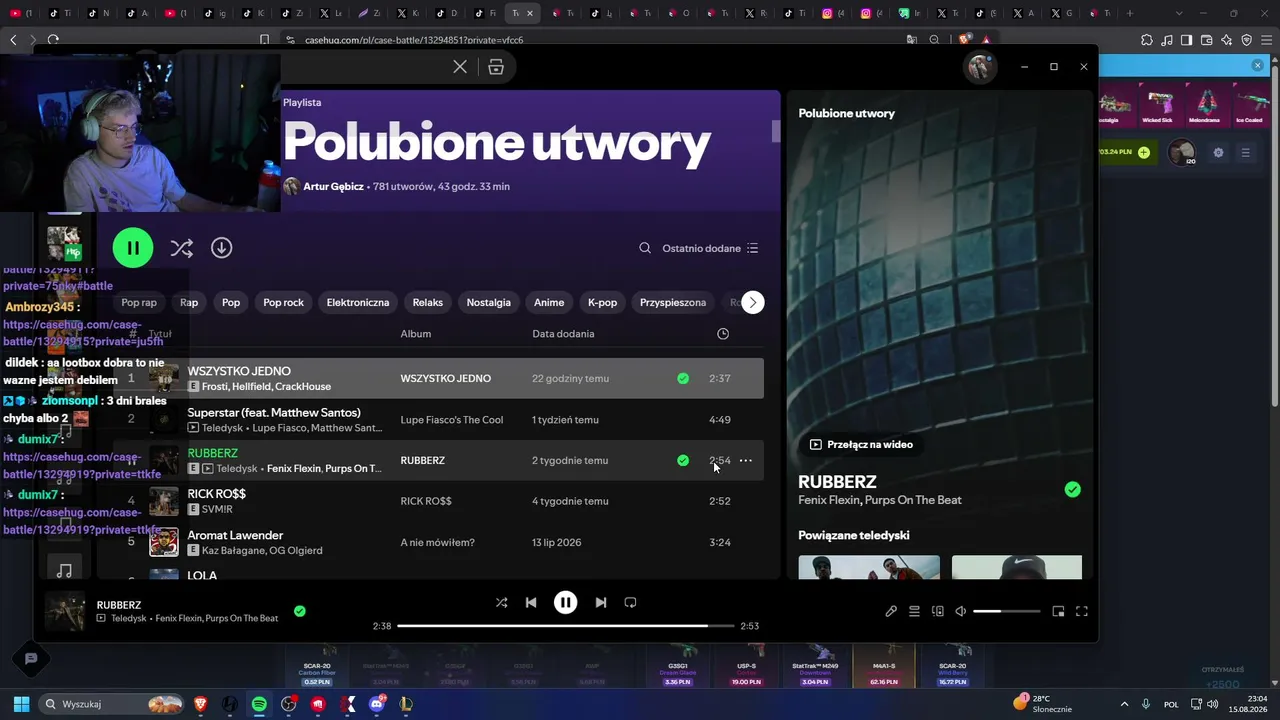Sort tracks by Data dodania column
Viewport: 1280px width, 720px height.
pos(563,334)
